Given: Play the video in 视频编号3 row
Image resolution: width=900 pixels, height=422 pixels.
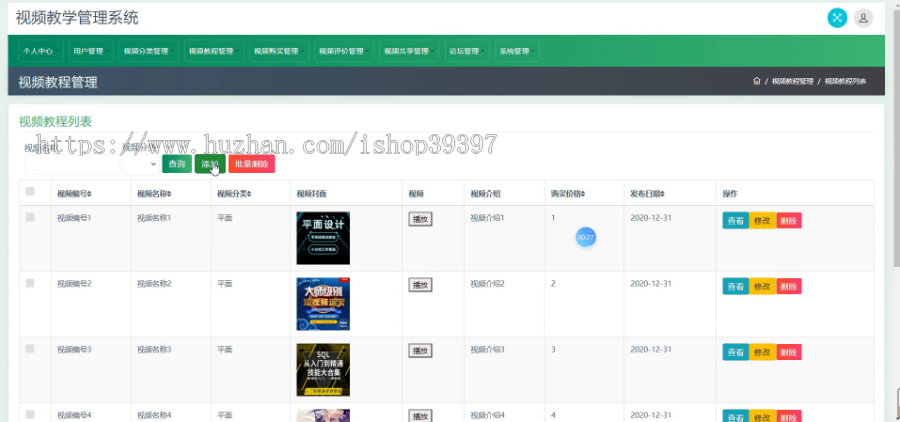Looking at the screenshot, I should 420,351.
